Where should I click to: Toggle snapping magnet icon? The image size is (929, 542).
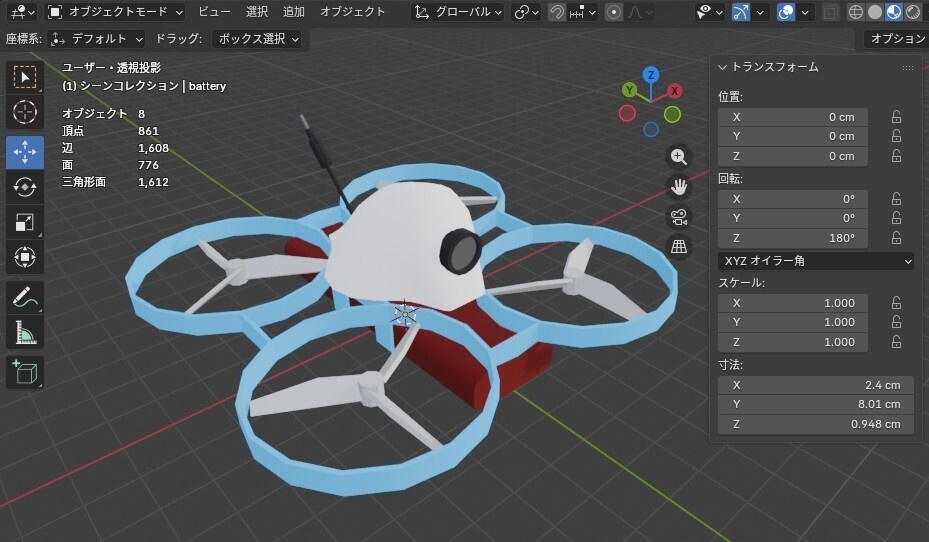pos(556,12)
